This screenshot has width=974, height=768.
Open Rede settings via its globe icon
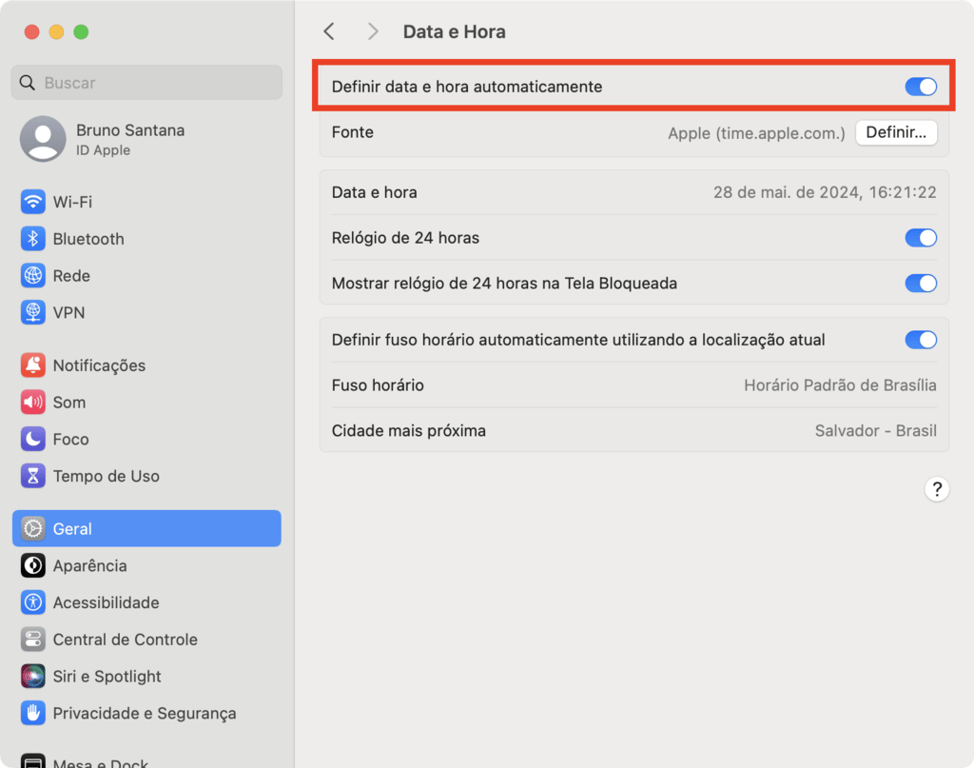point(33,275)
